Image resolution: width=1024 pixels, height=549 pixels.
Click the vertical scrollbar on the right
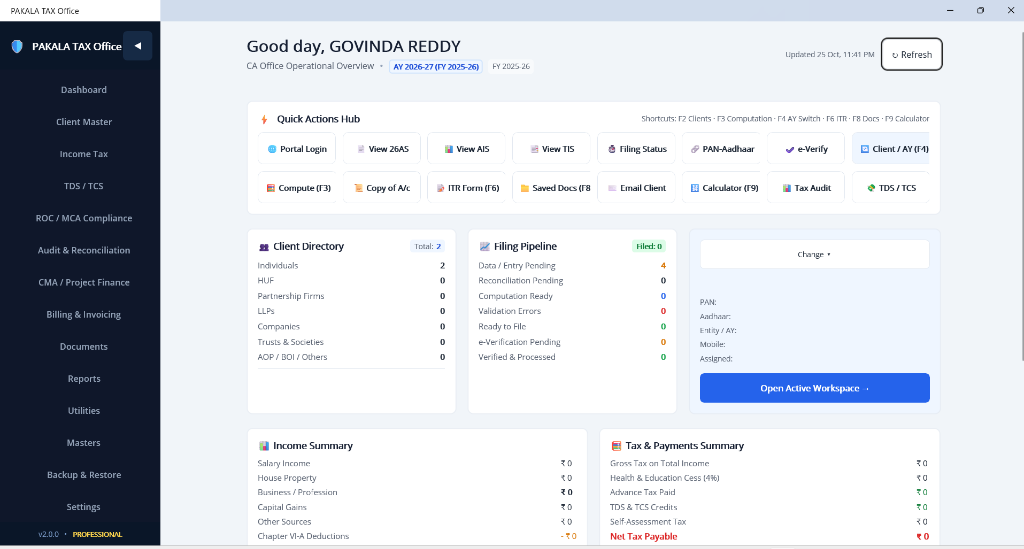[1021, 196]
